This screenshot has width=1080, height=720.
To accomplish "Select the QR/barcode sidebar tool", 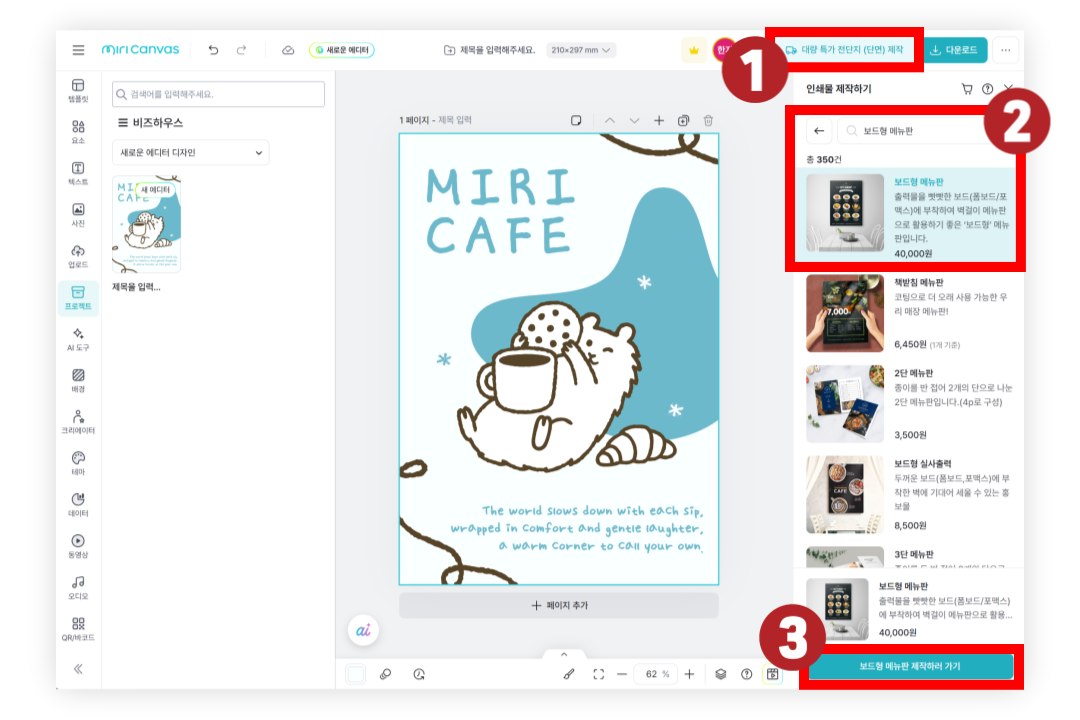I will pyautogui.click(x=78, y=628).
